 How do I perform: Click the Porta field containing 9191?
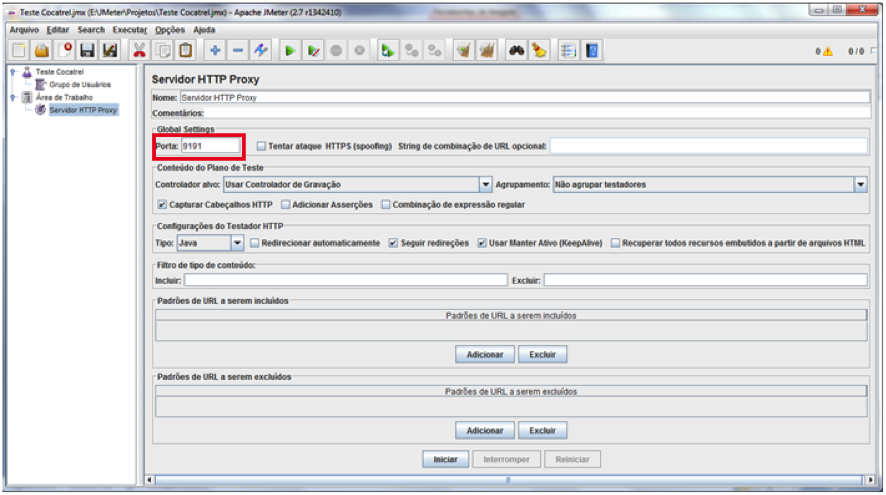click(x=210, y=146)
